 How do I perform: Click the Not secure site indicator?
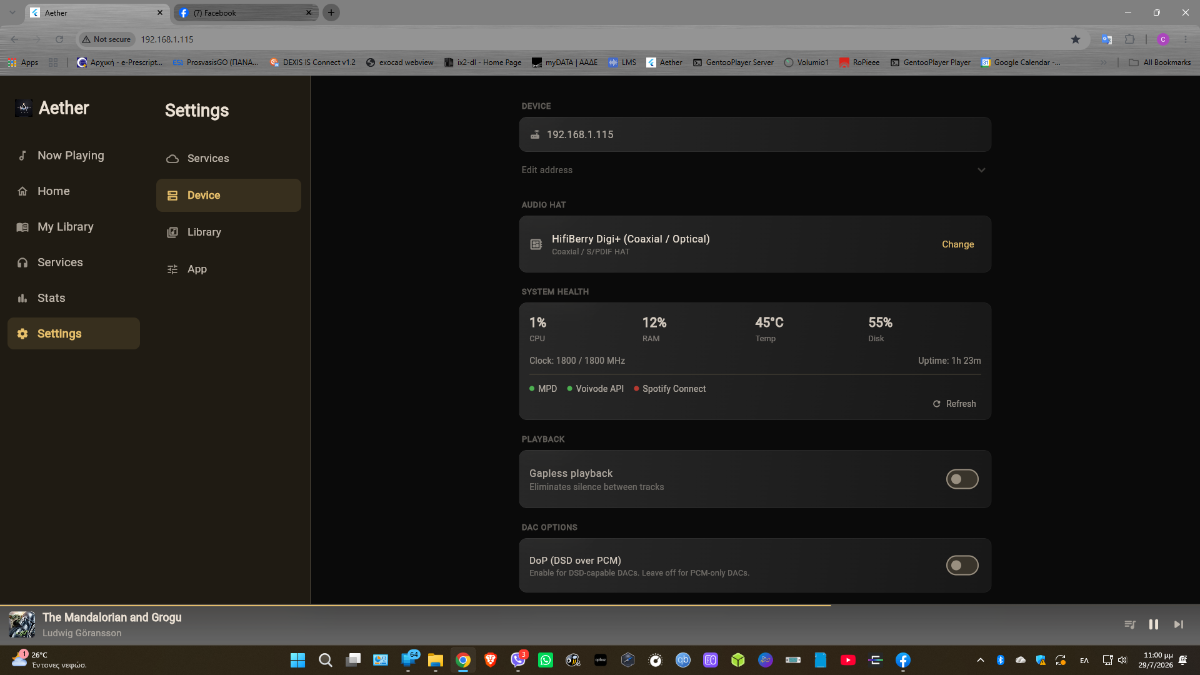(106, 39)
